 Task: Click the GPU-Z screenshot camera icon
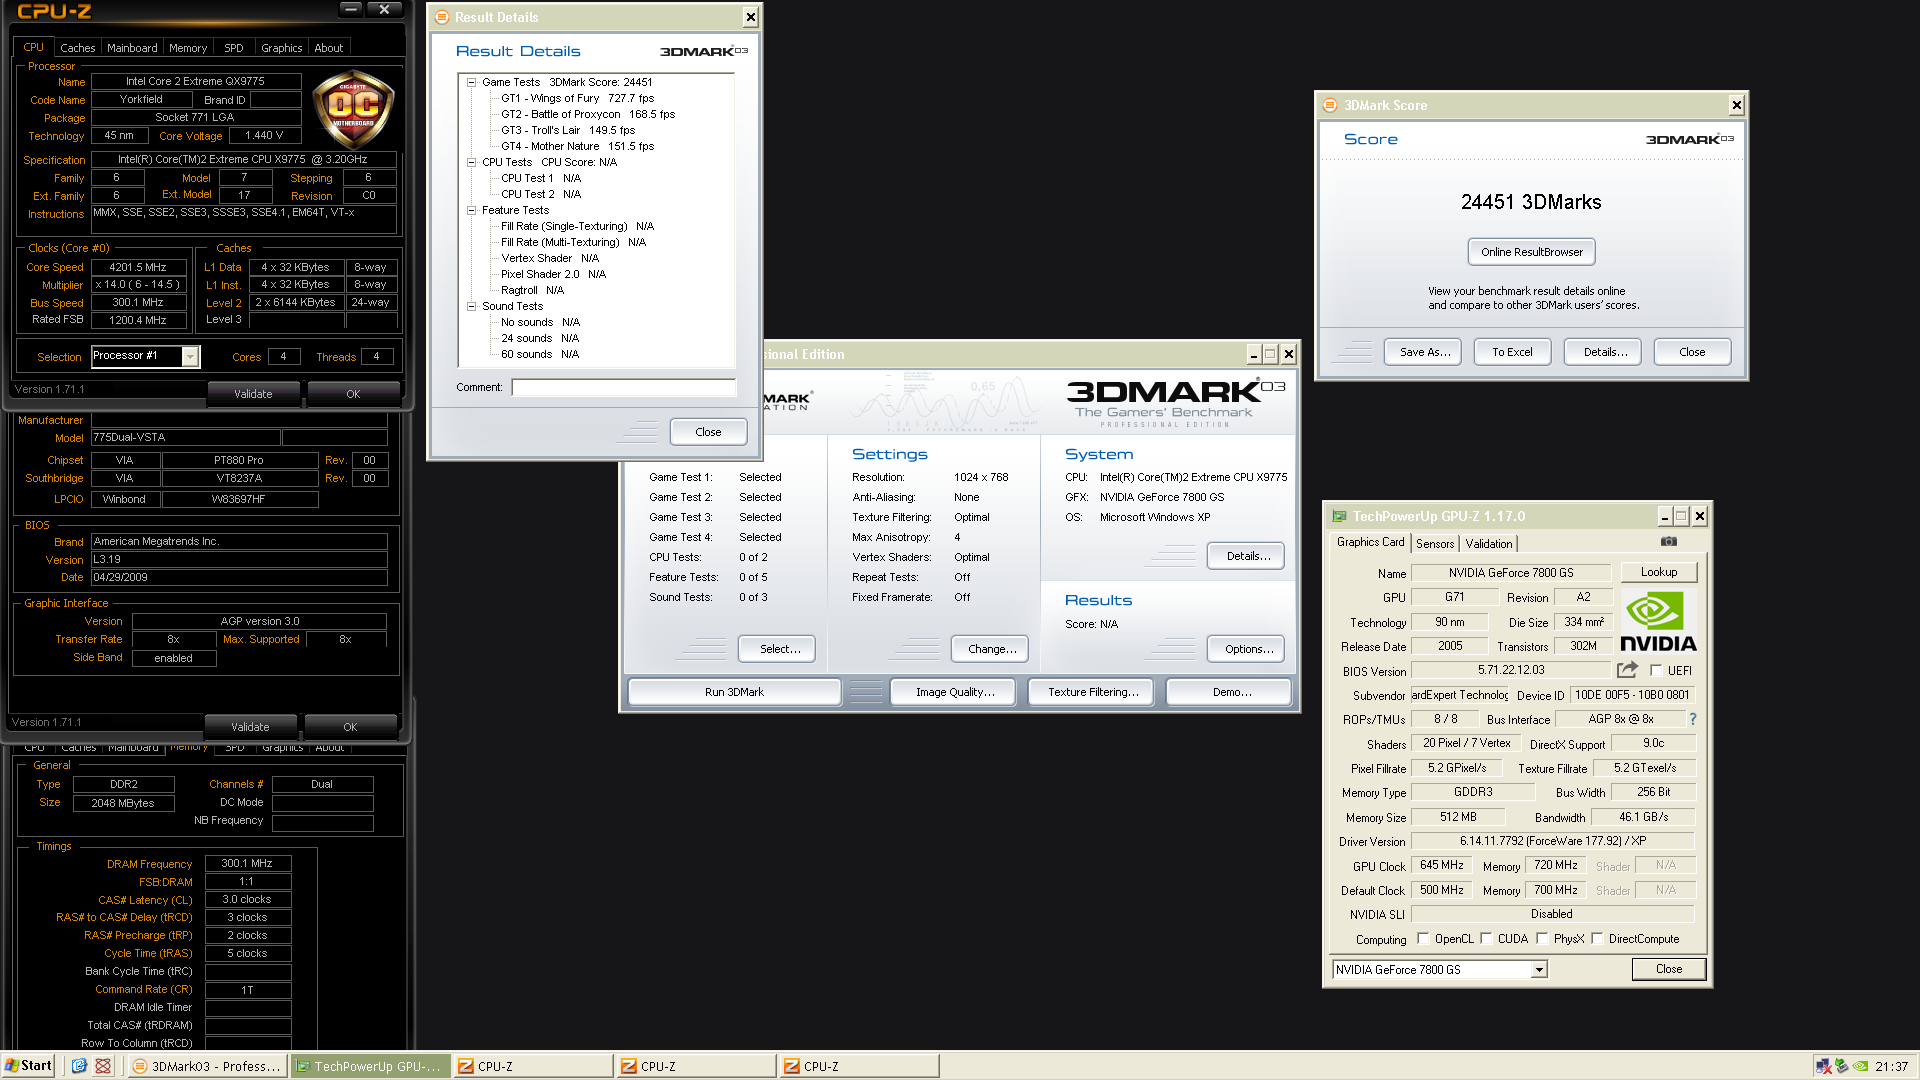coord(1668,541)
